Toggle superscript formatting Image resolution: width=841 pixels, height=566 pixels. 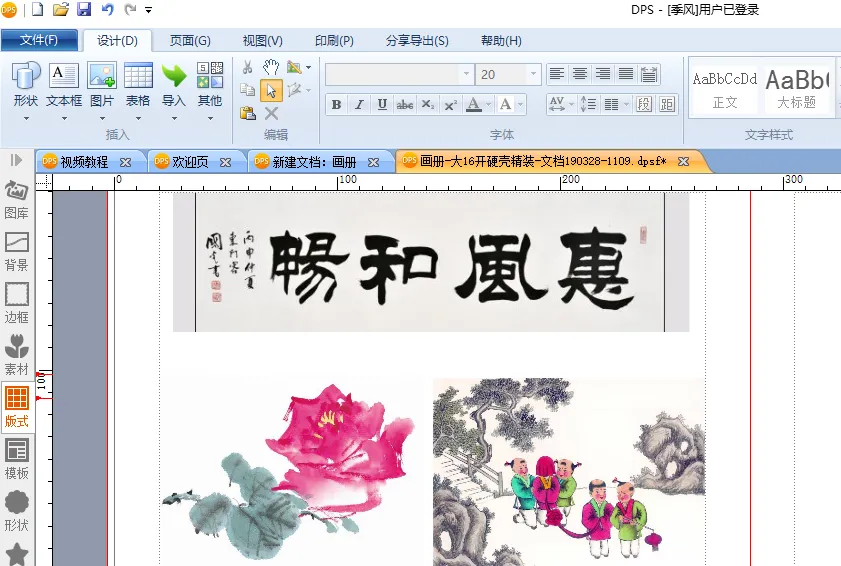[451, 105]
